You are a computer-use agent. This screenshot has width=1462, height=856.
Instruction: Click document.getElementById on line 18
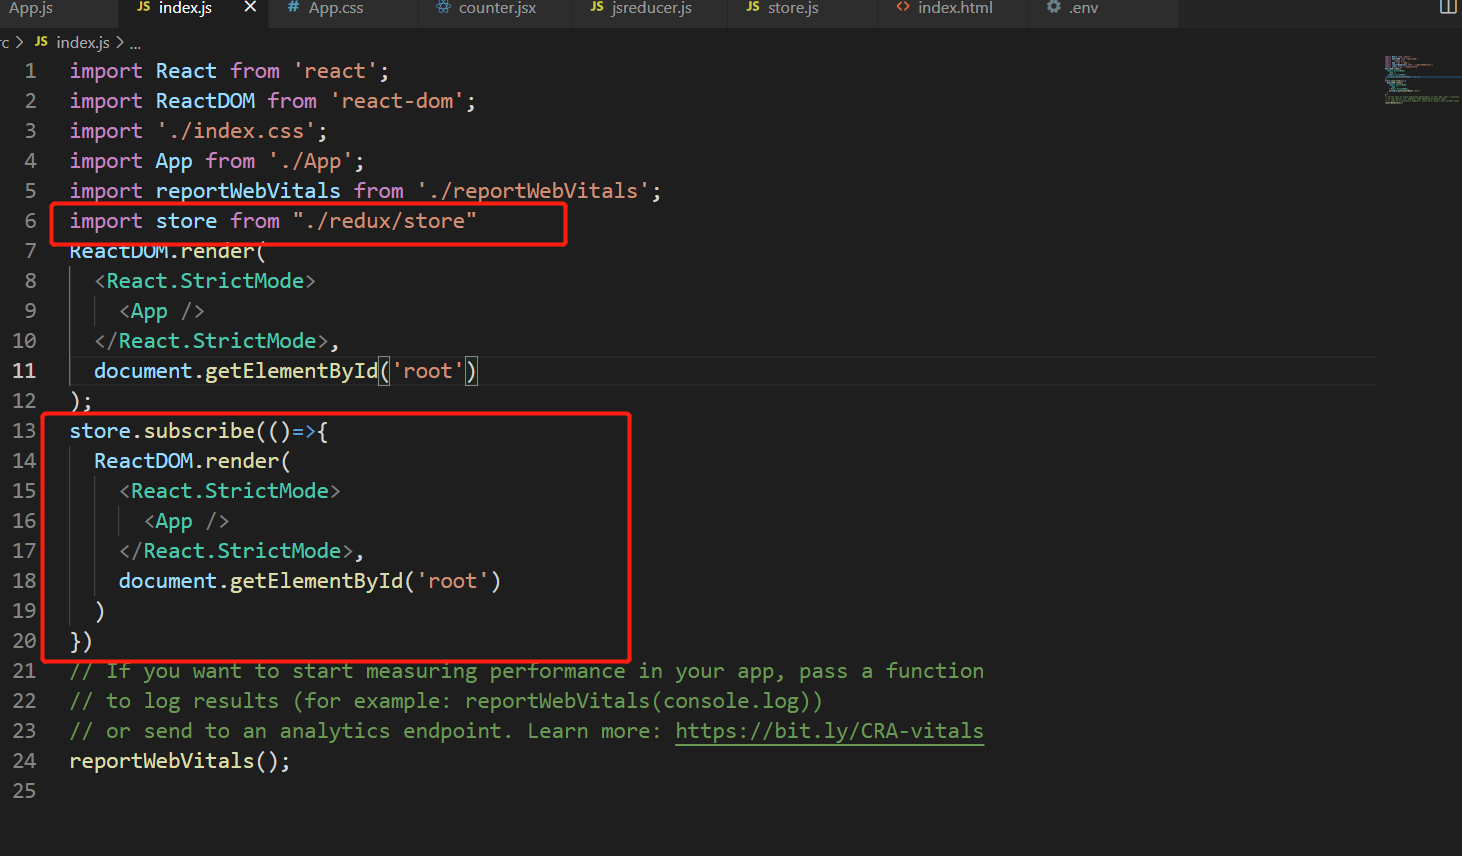[261, 581]
